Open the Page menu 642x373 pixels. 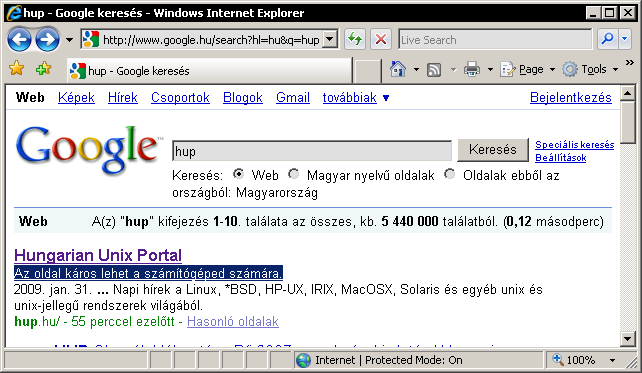[x=527, y=70]
